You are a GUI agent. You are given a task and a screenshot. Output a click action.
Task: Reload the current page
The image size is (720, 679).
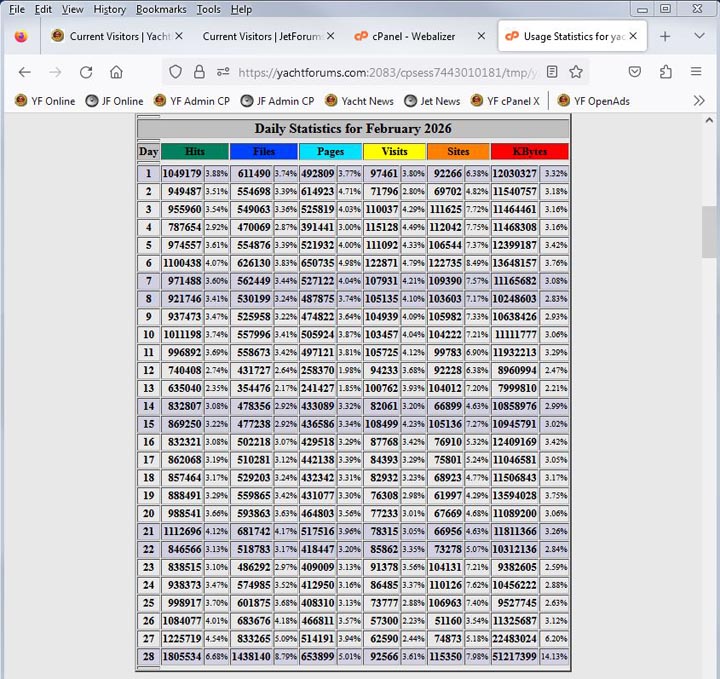click(86, 72)
